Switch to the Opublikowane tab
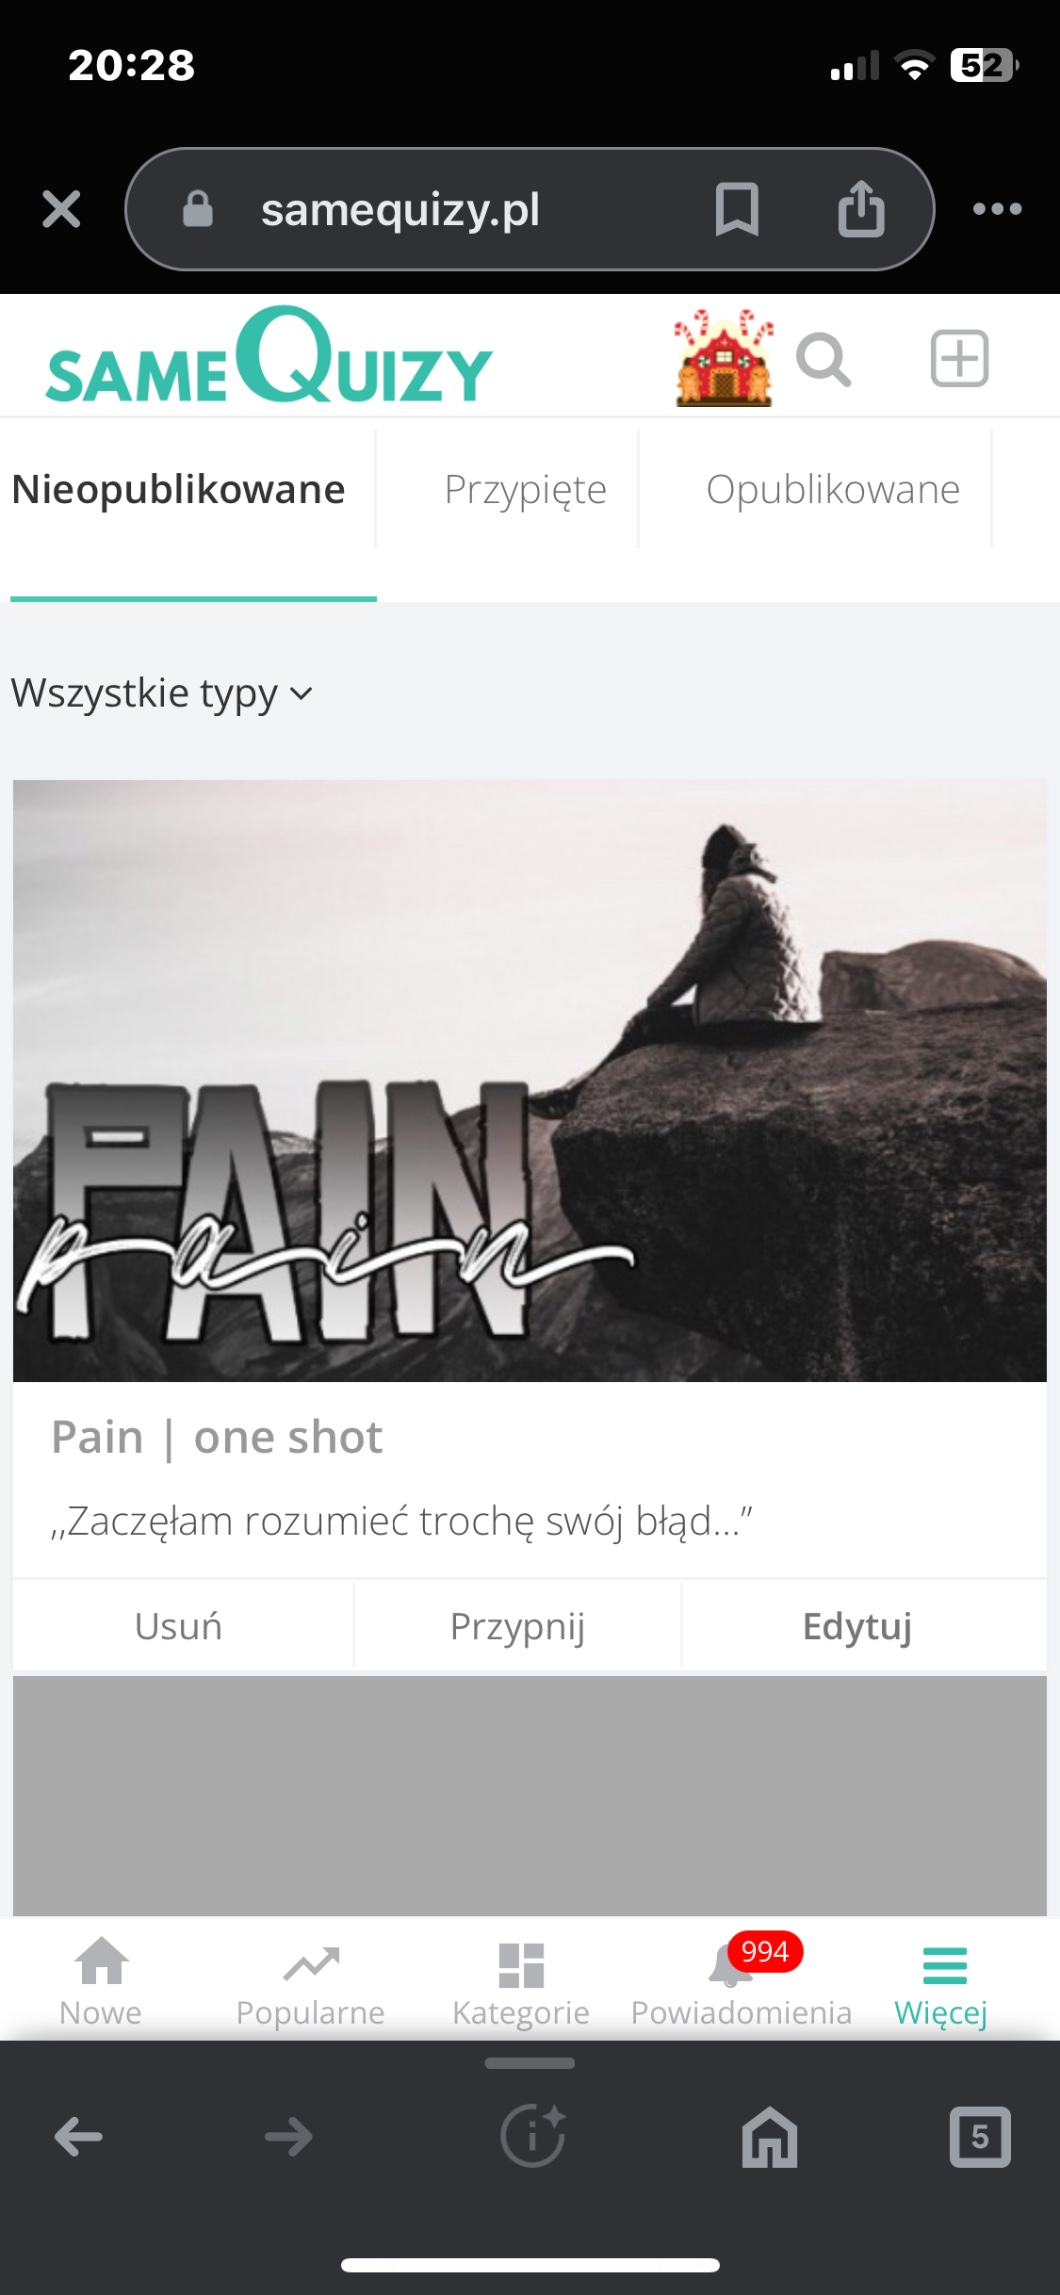Screen dimensions: 1060x2295 tap(833, 490)
